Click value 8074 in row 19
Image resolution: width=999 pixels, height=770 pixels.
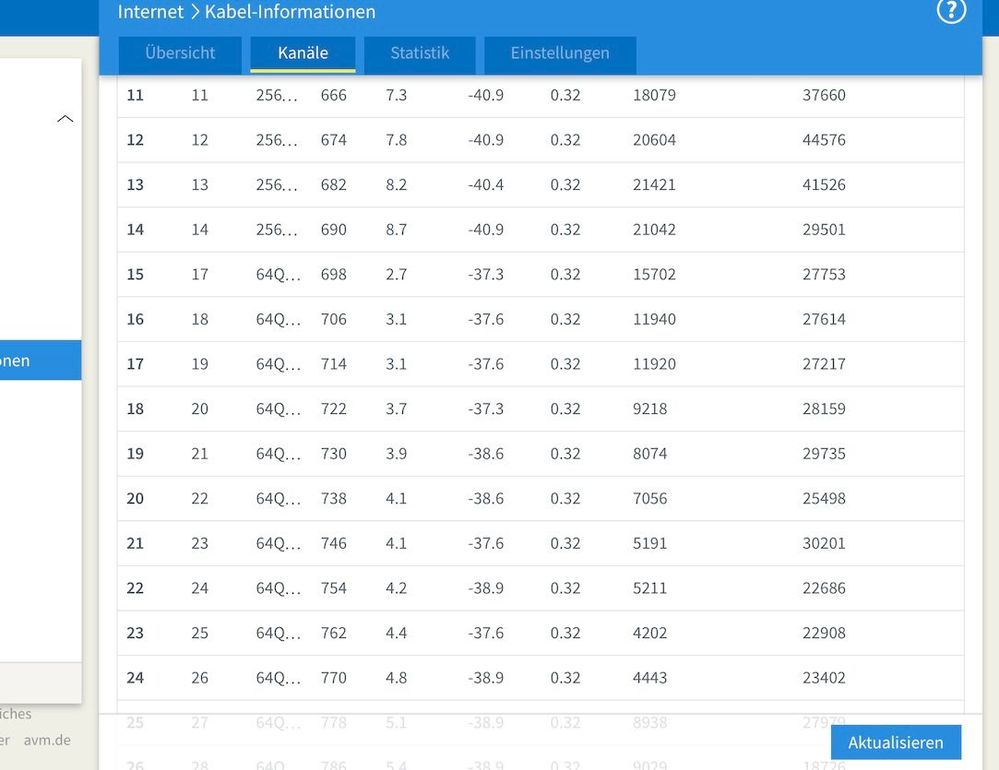coord(650,453)
